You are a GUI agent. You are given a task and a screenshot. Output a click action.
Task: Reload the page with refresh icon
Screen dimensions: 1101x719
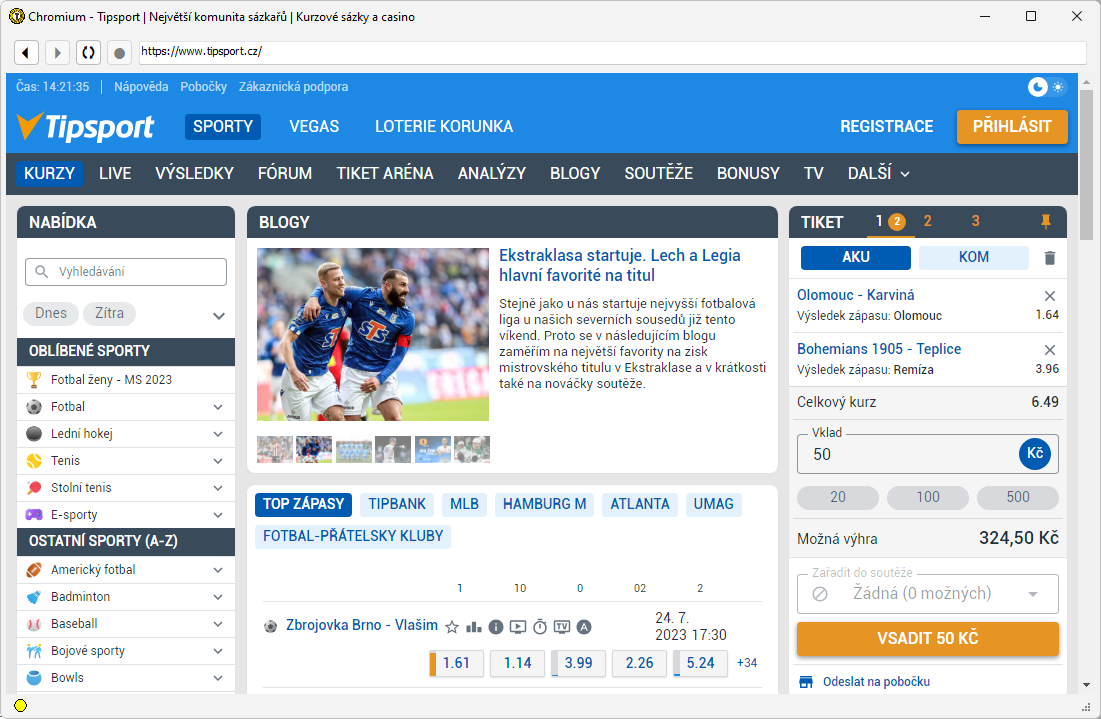(88, 52)
